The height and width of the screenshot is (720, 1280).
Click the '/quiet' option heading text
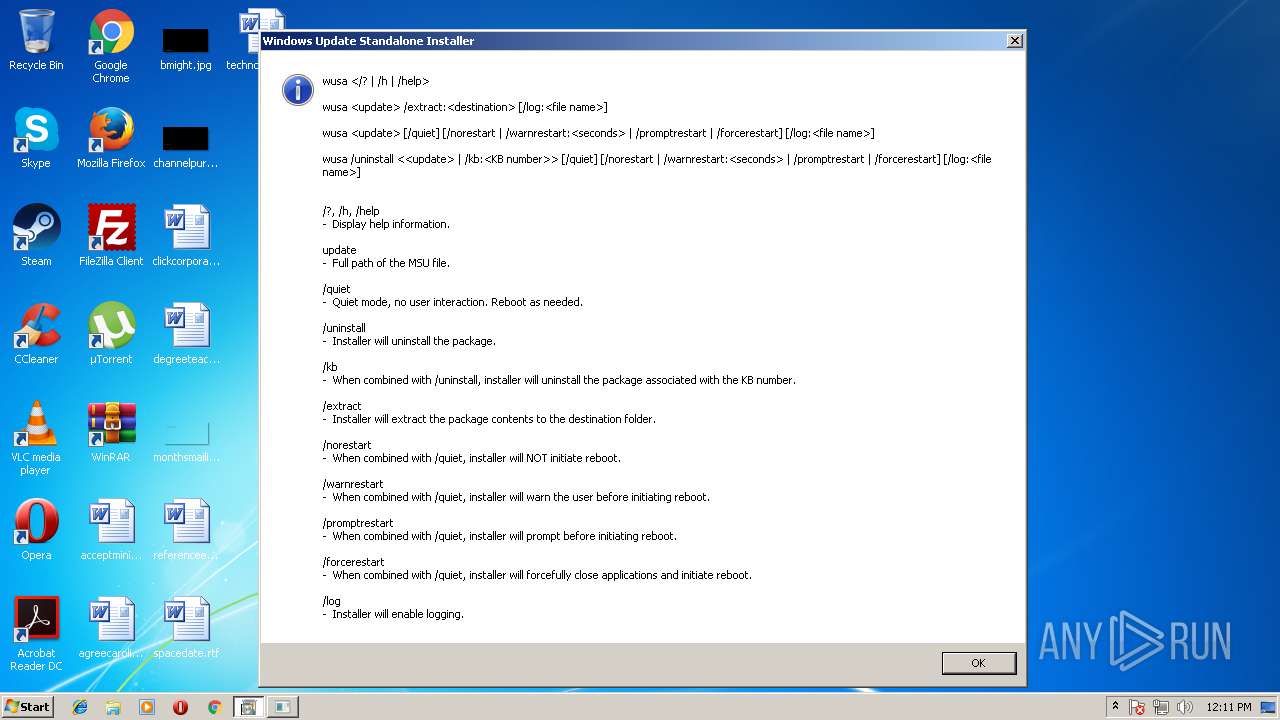pyautogui.click(x=336, y=289)
